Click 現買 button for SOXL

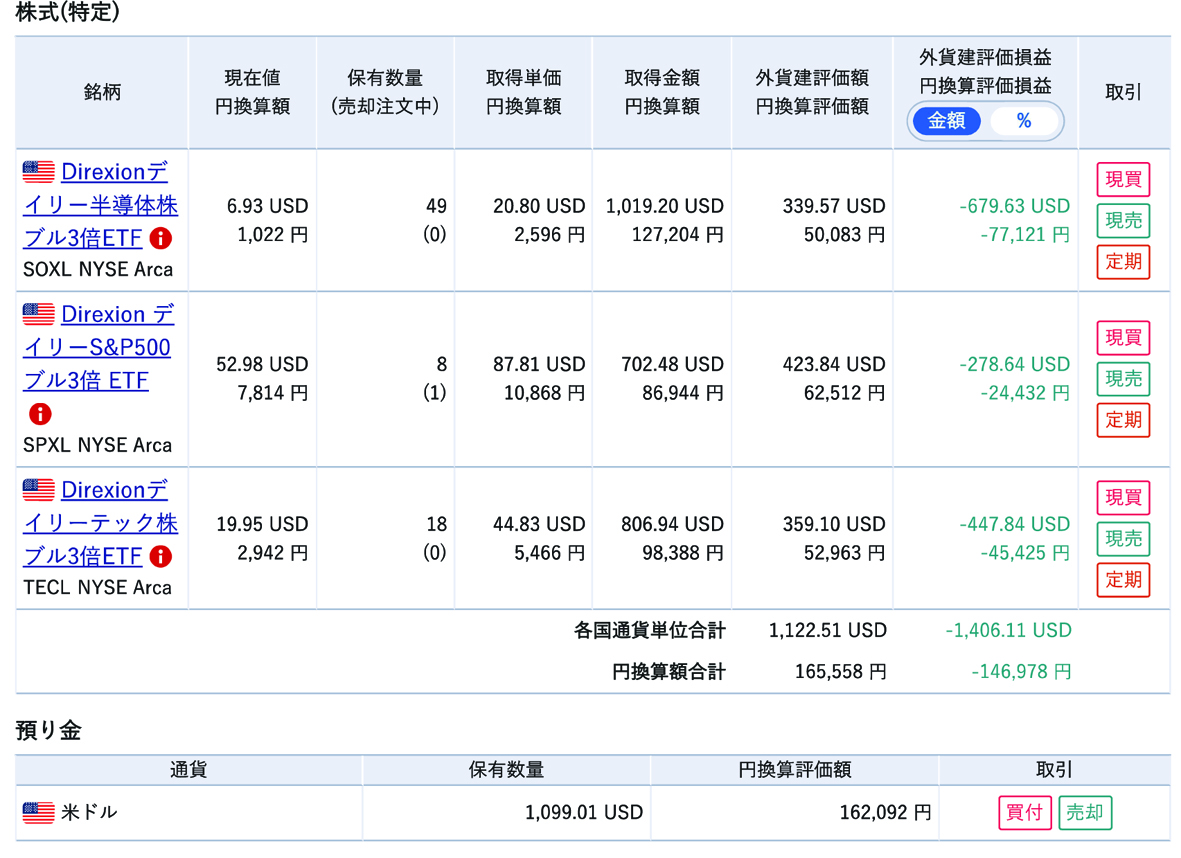(1123, 179)
